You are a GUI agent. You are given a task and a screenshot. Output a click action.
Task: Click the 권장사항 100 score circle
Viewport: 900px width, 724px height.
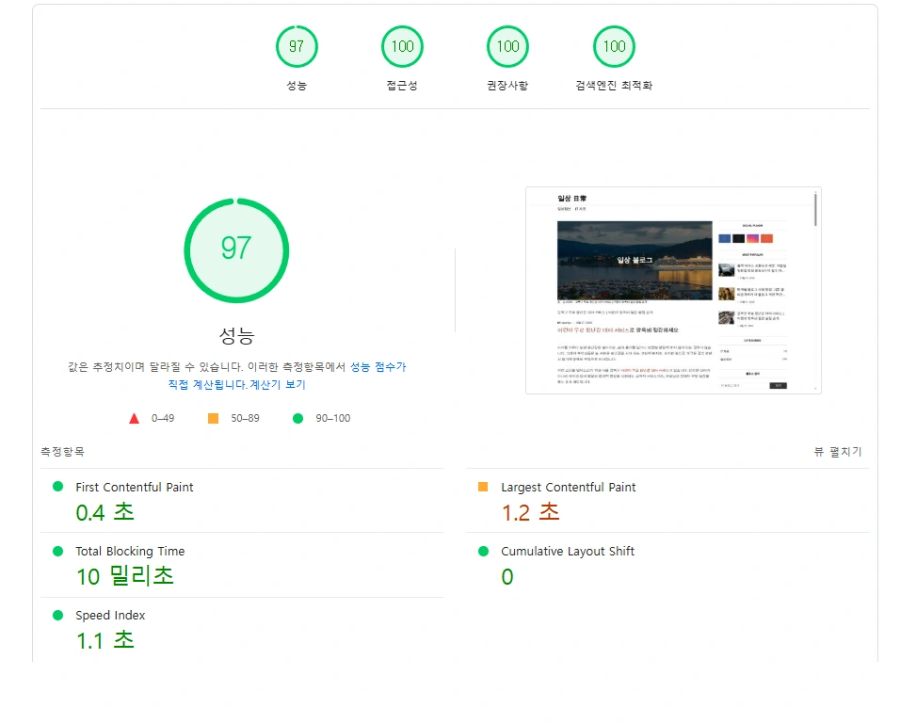point(507,46)
